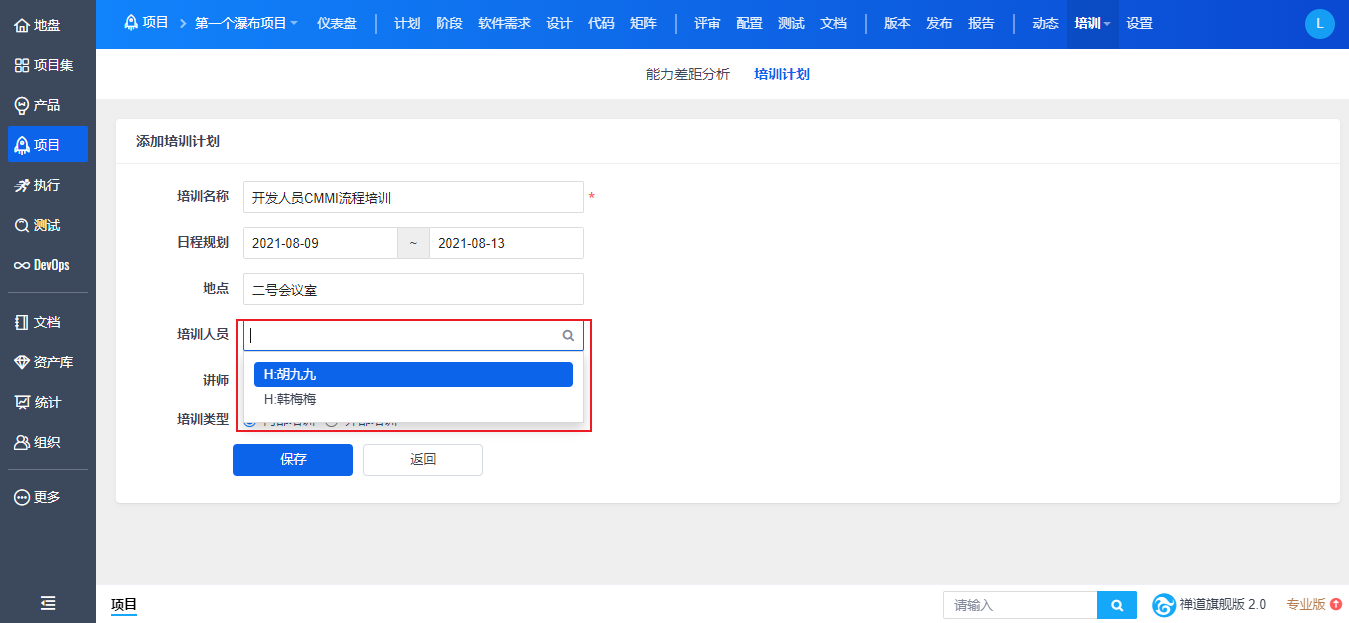This screenshot has width=1349, height=623.
Task: Open the 设计 menu item
Action: tap(559, 23)
